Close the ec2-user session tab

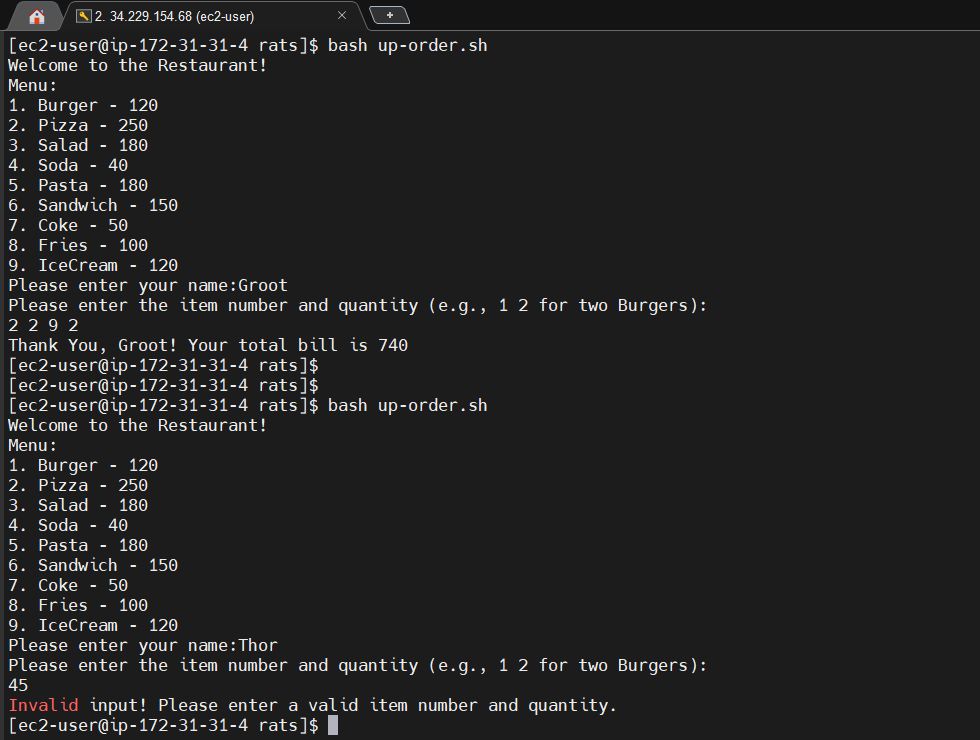342,15
